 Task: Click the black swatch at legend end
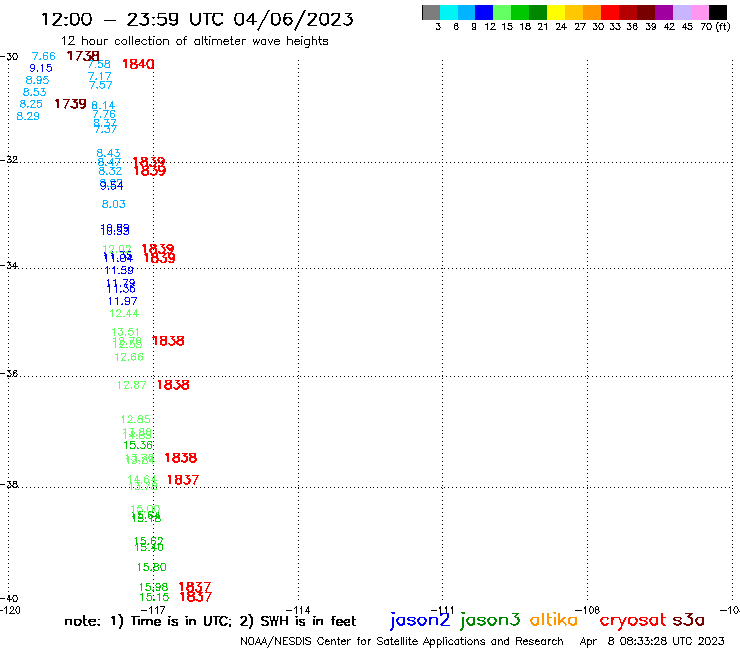(717, 12)
